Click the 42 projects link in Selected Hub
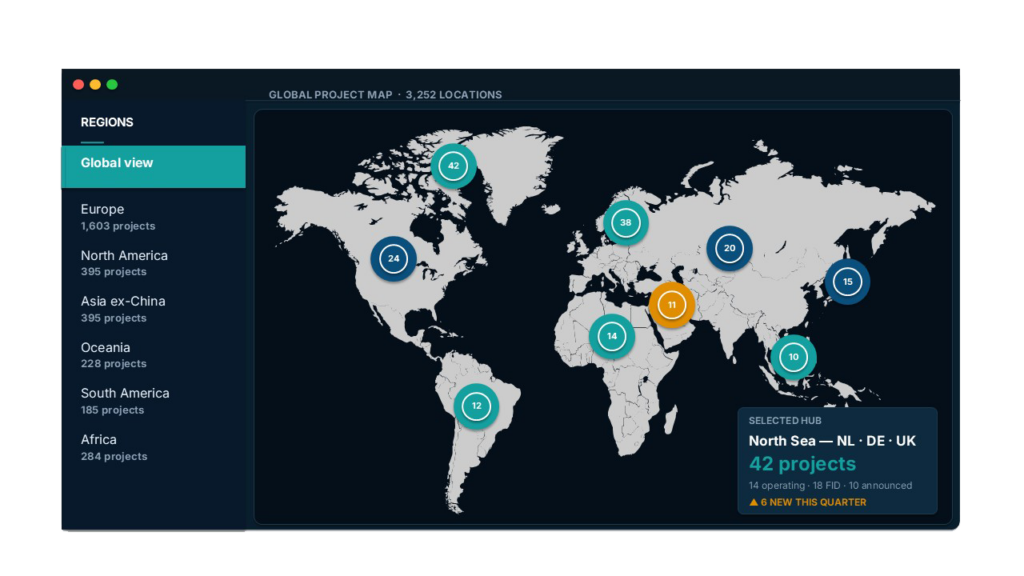The width and height of the screenshot is (1024, 576). coord(803,464)
